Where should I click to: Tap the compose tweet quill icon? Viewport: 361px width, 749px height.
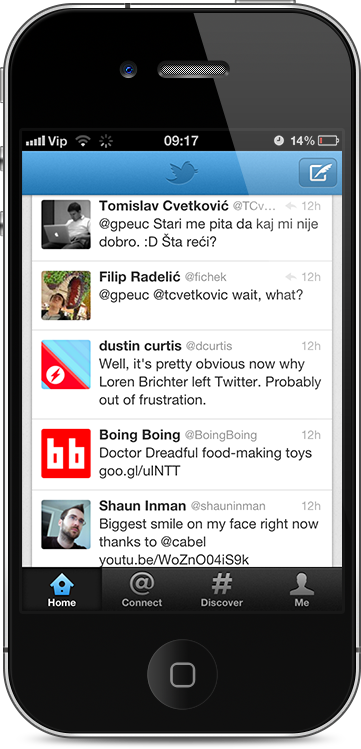(318, 172)
